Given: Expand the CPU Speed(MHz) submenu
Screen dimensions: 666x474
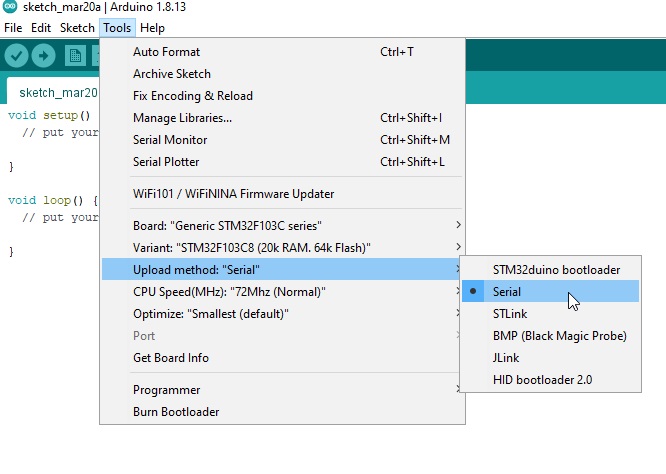Looking at the screenshot, I should [x=282, y=292].
